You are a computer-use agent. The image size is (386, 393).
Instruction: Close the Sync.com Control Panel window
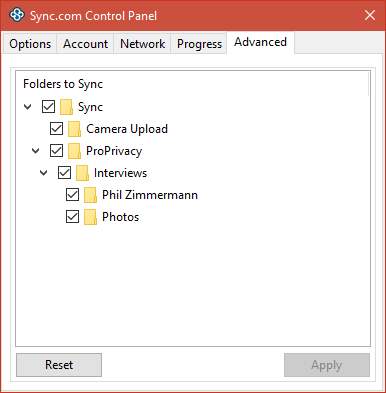(x=370, y=15)
